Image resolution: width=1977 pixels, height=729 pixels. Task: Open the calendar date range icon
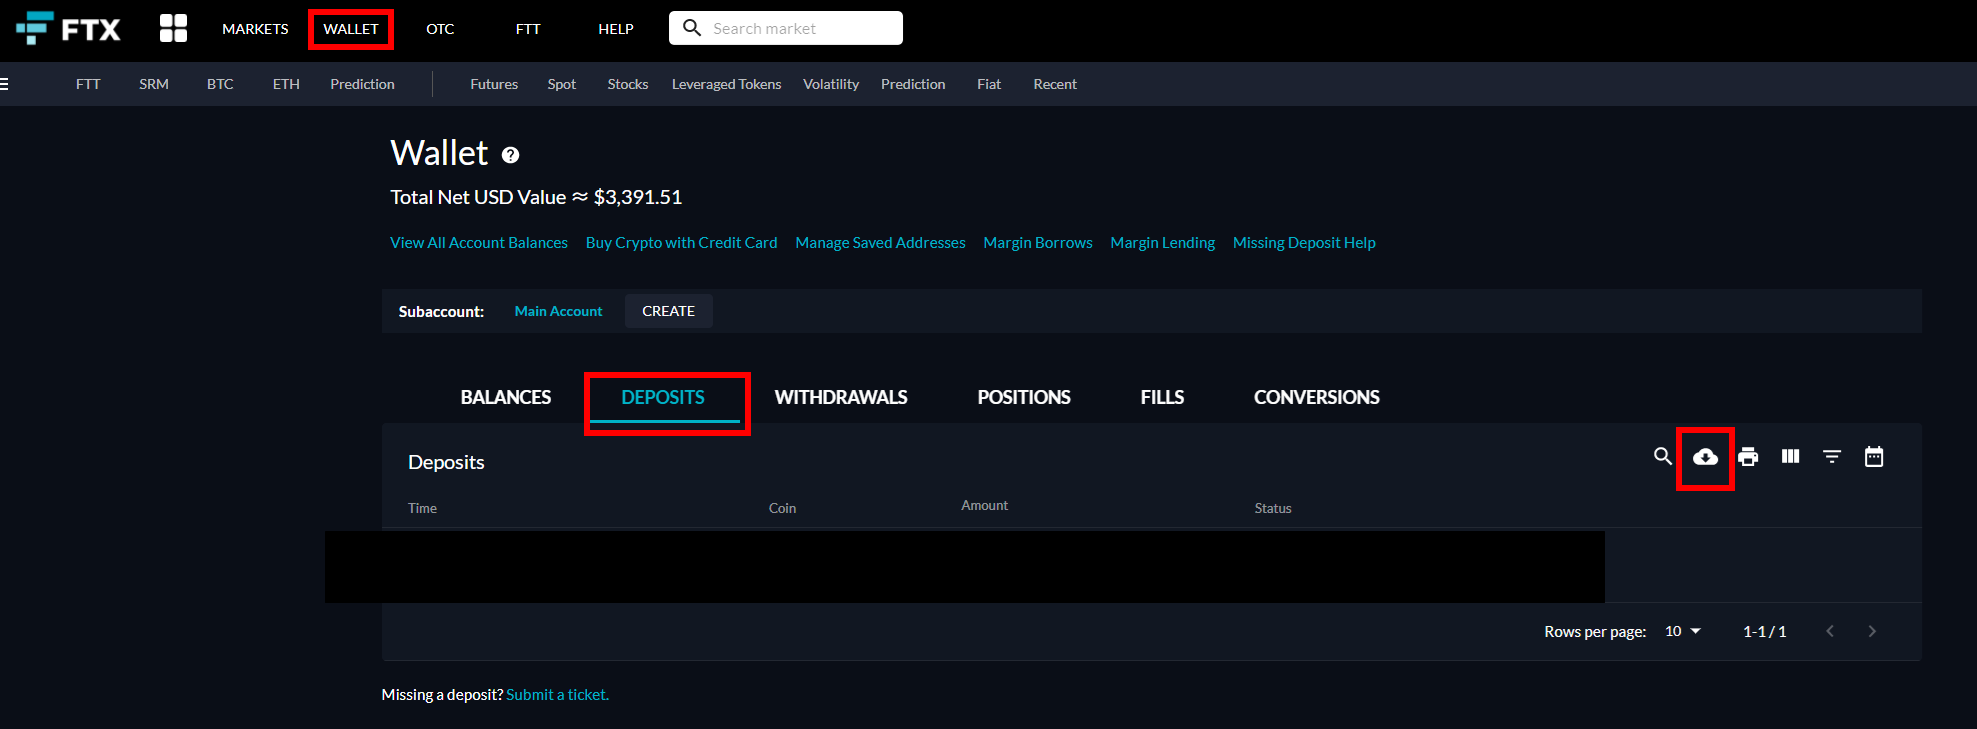coord(1874,456)
